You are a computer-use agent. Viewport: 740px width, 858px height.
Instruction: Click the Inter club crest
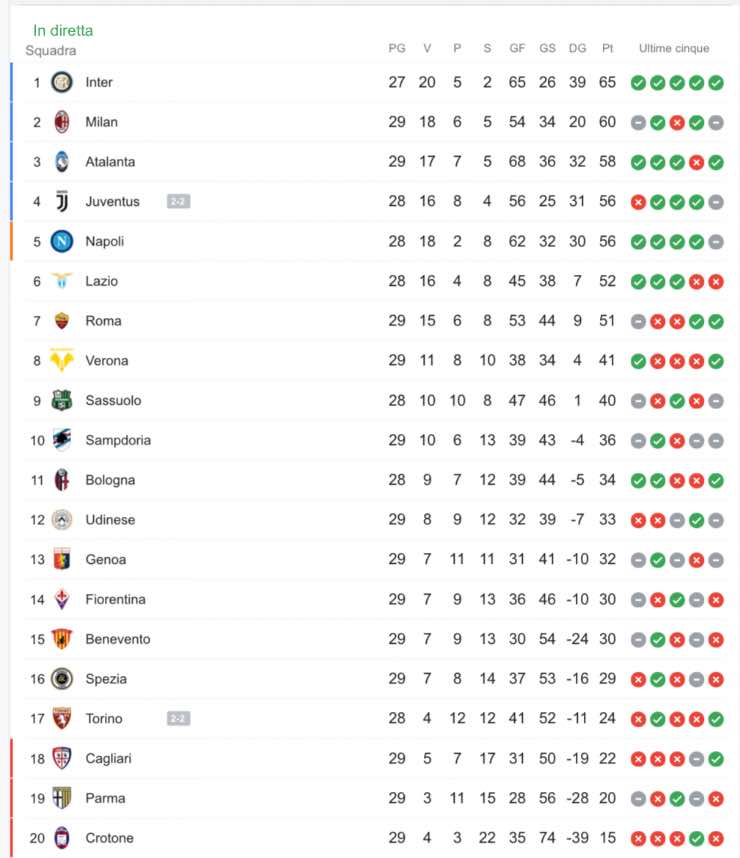pos(62,82)
